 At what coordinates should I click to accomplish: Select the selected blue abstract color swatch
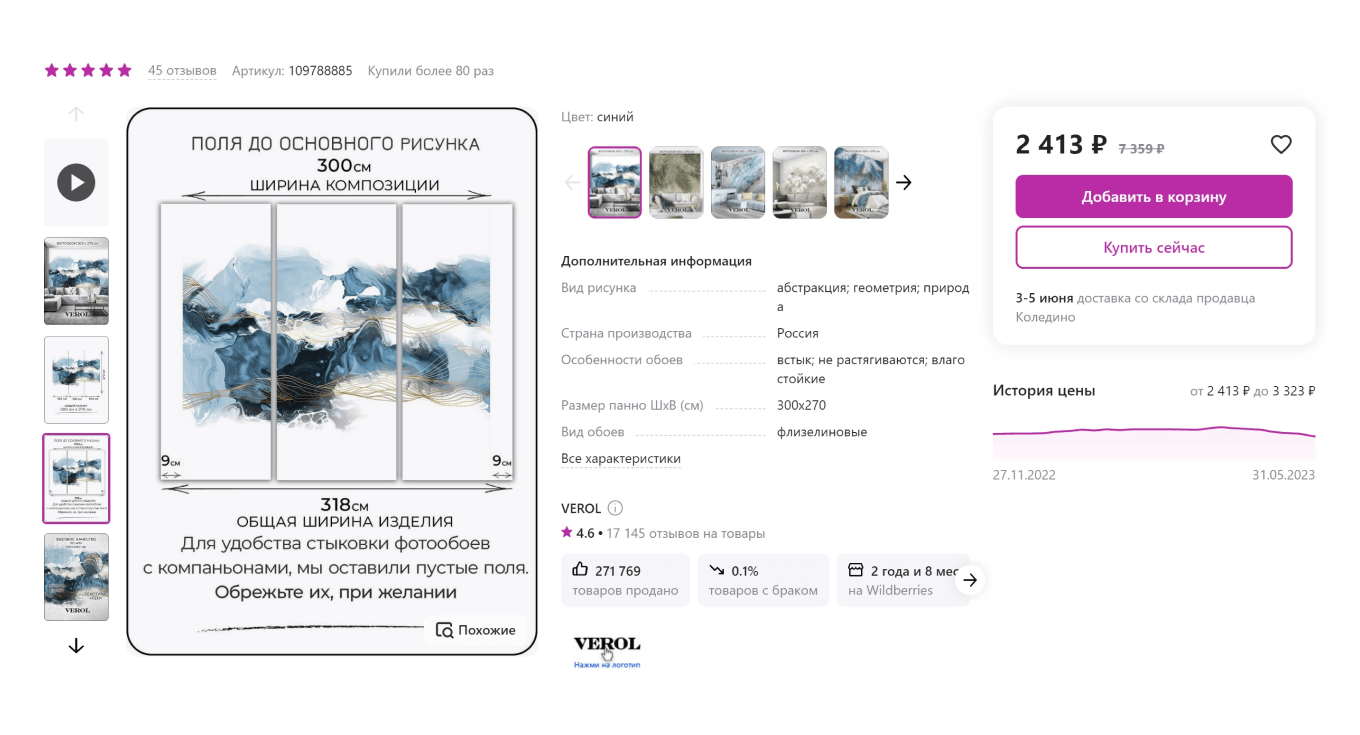click(x=614, y=182)
